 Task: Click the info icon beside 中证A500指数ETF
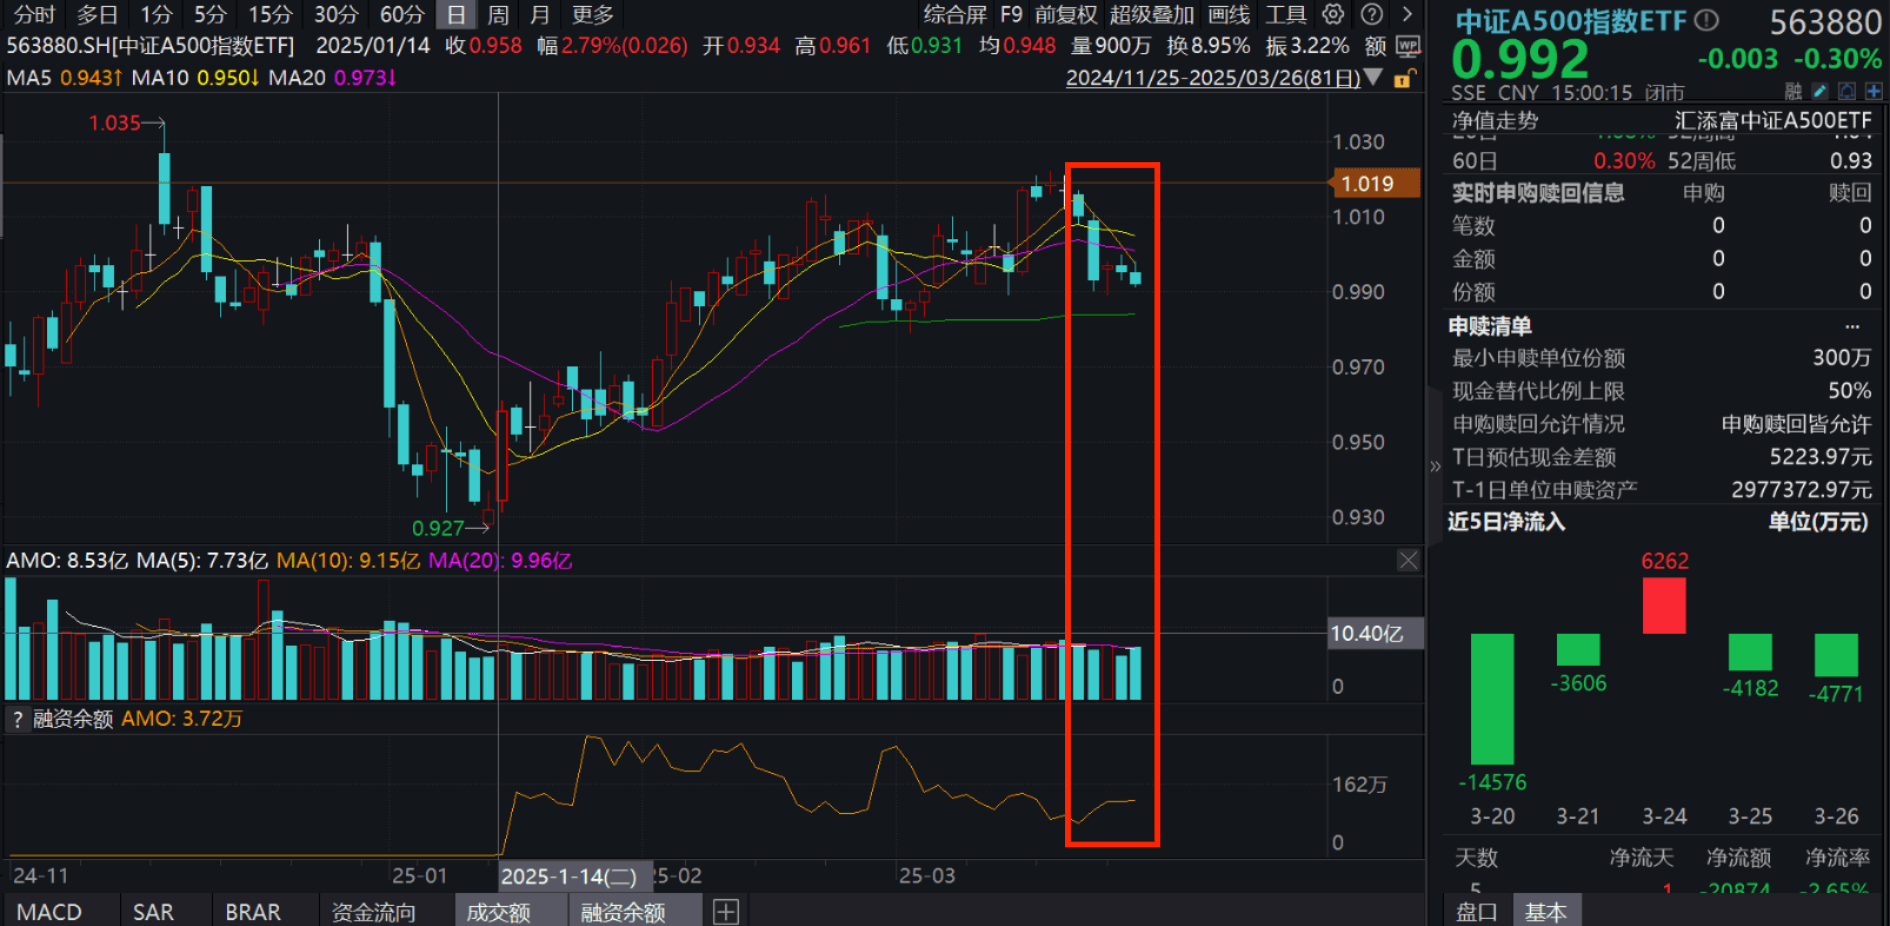(1703, 20)
